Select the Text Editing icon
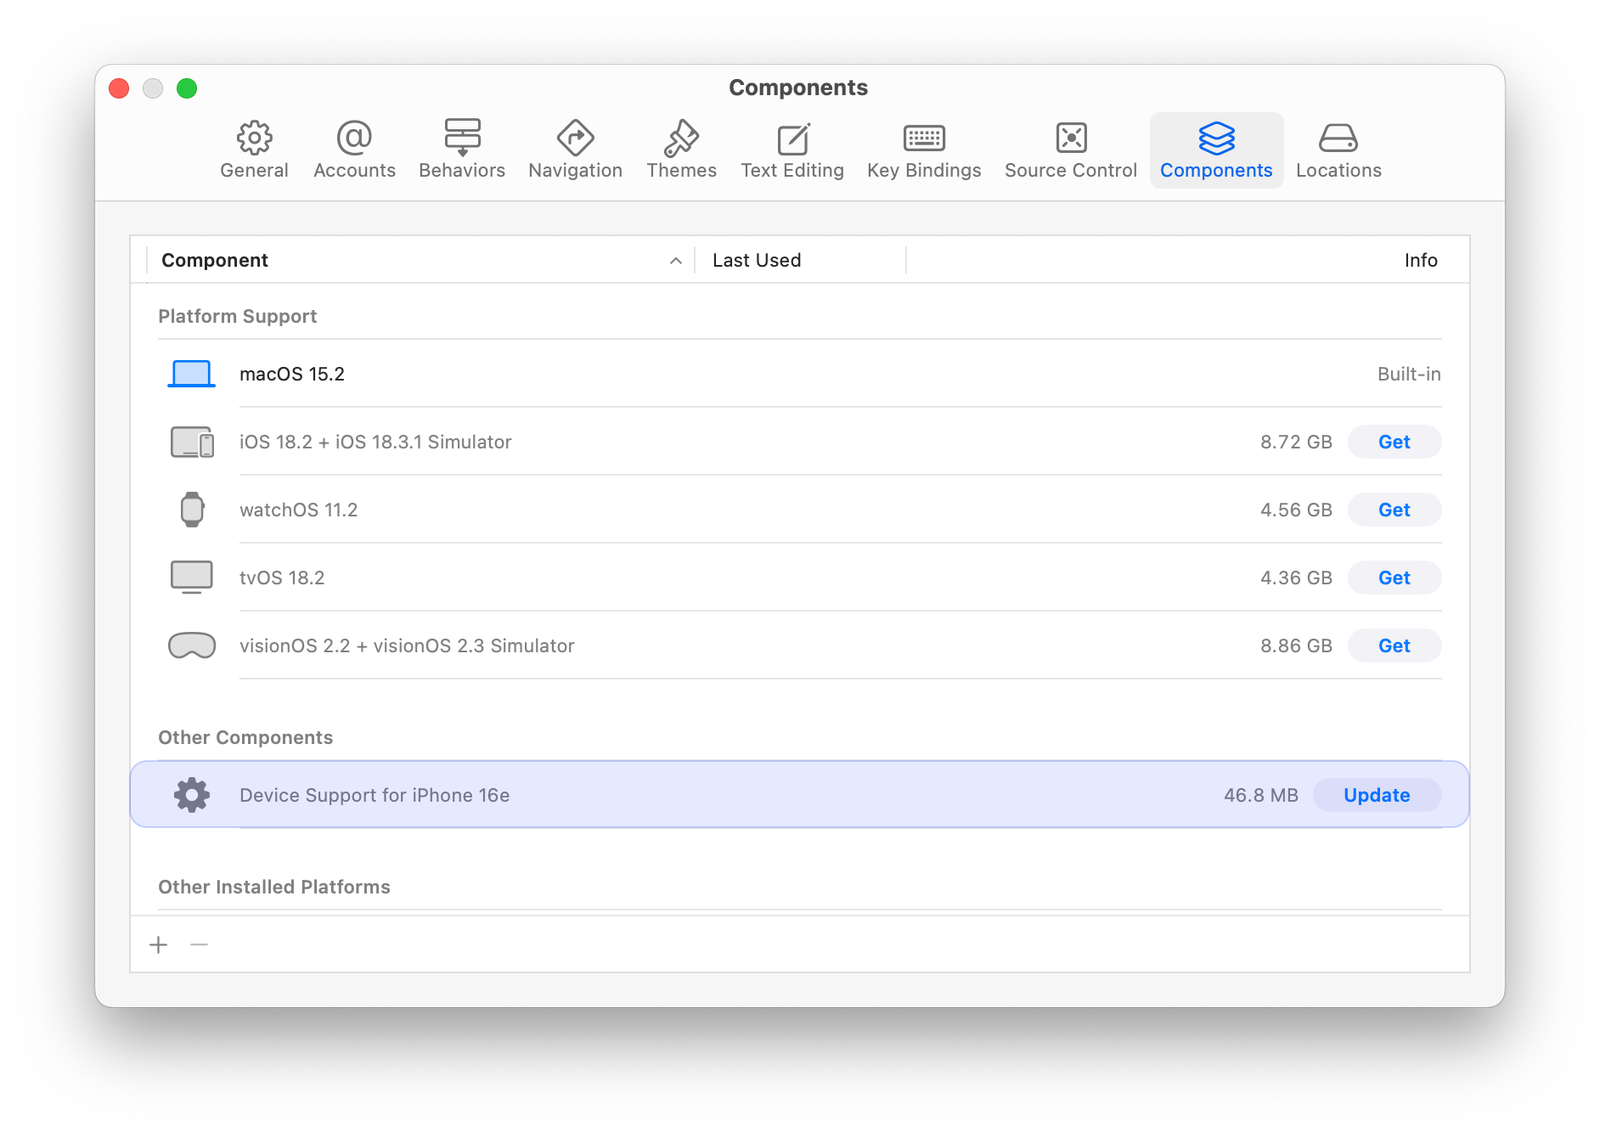Viewport: 1600px width, 1133px height. 791,150
